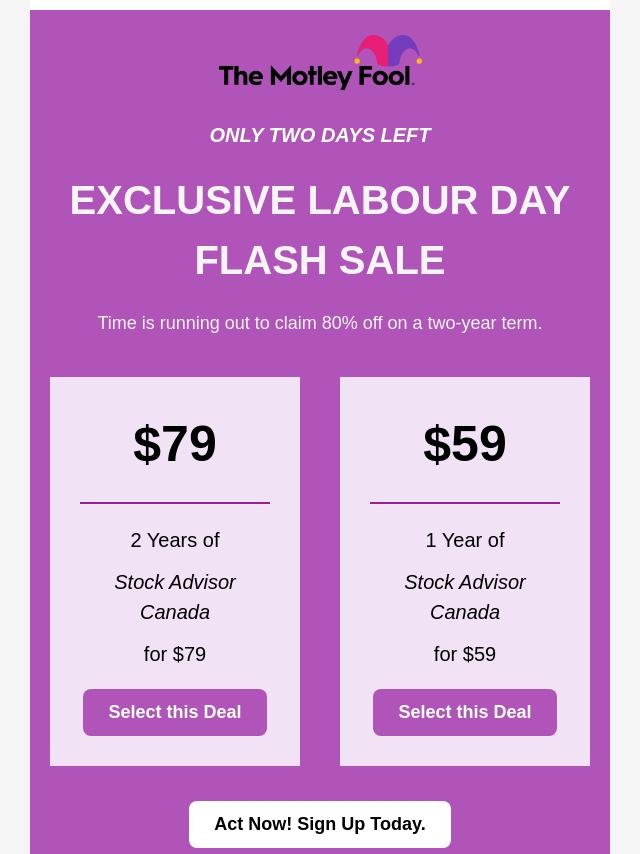
Task: Click the large $79 price heading
Action: [x=175, y=444]
